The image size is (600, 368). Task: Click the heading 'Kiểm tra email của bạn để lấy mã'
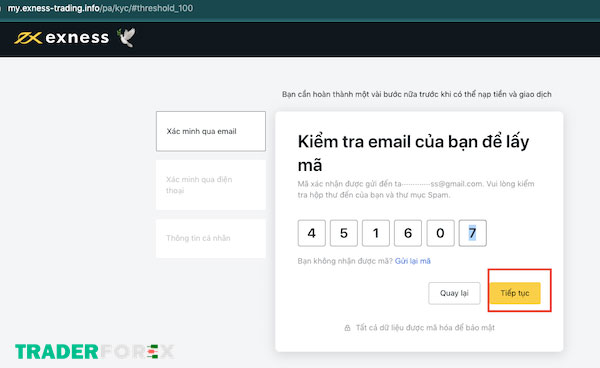tap(413, 153)
